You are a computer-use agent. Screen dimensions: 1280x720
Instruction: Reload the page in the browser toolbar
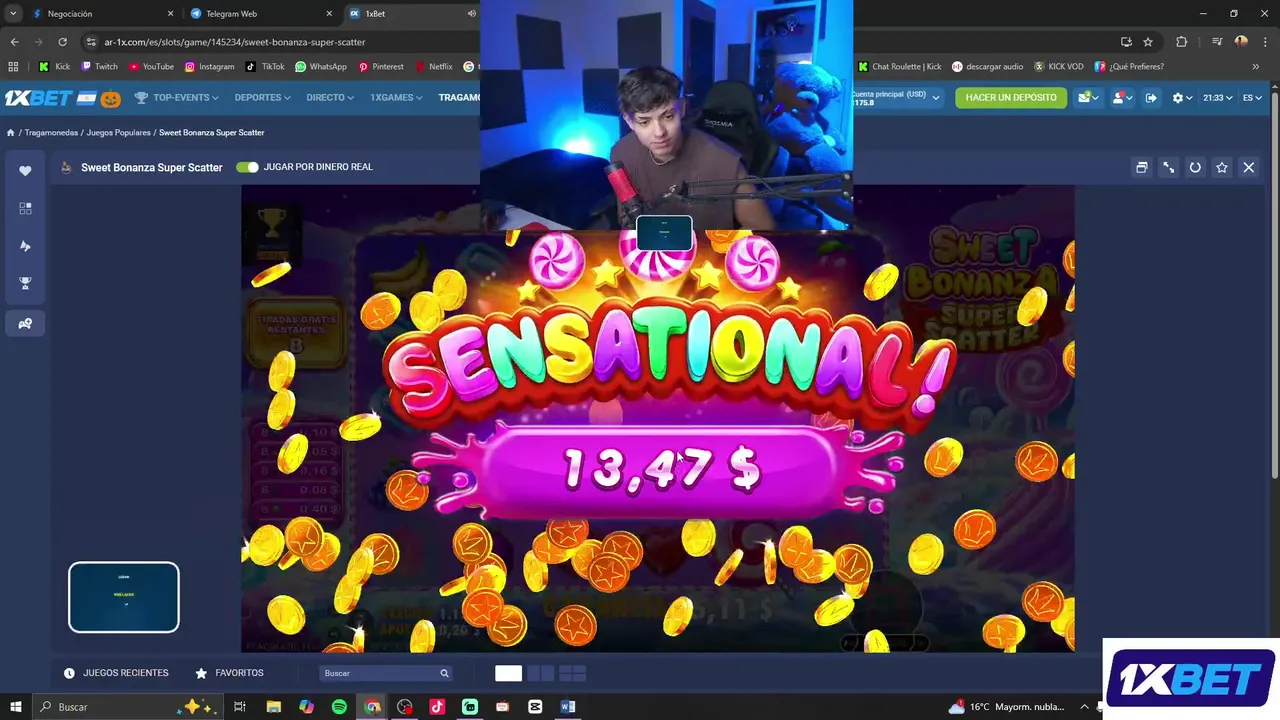coord(62,42)
